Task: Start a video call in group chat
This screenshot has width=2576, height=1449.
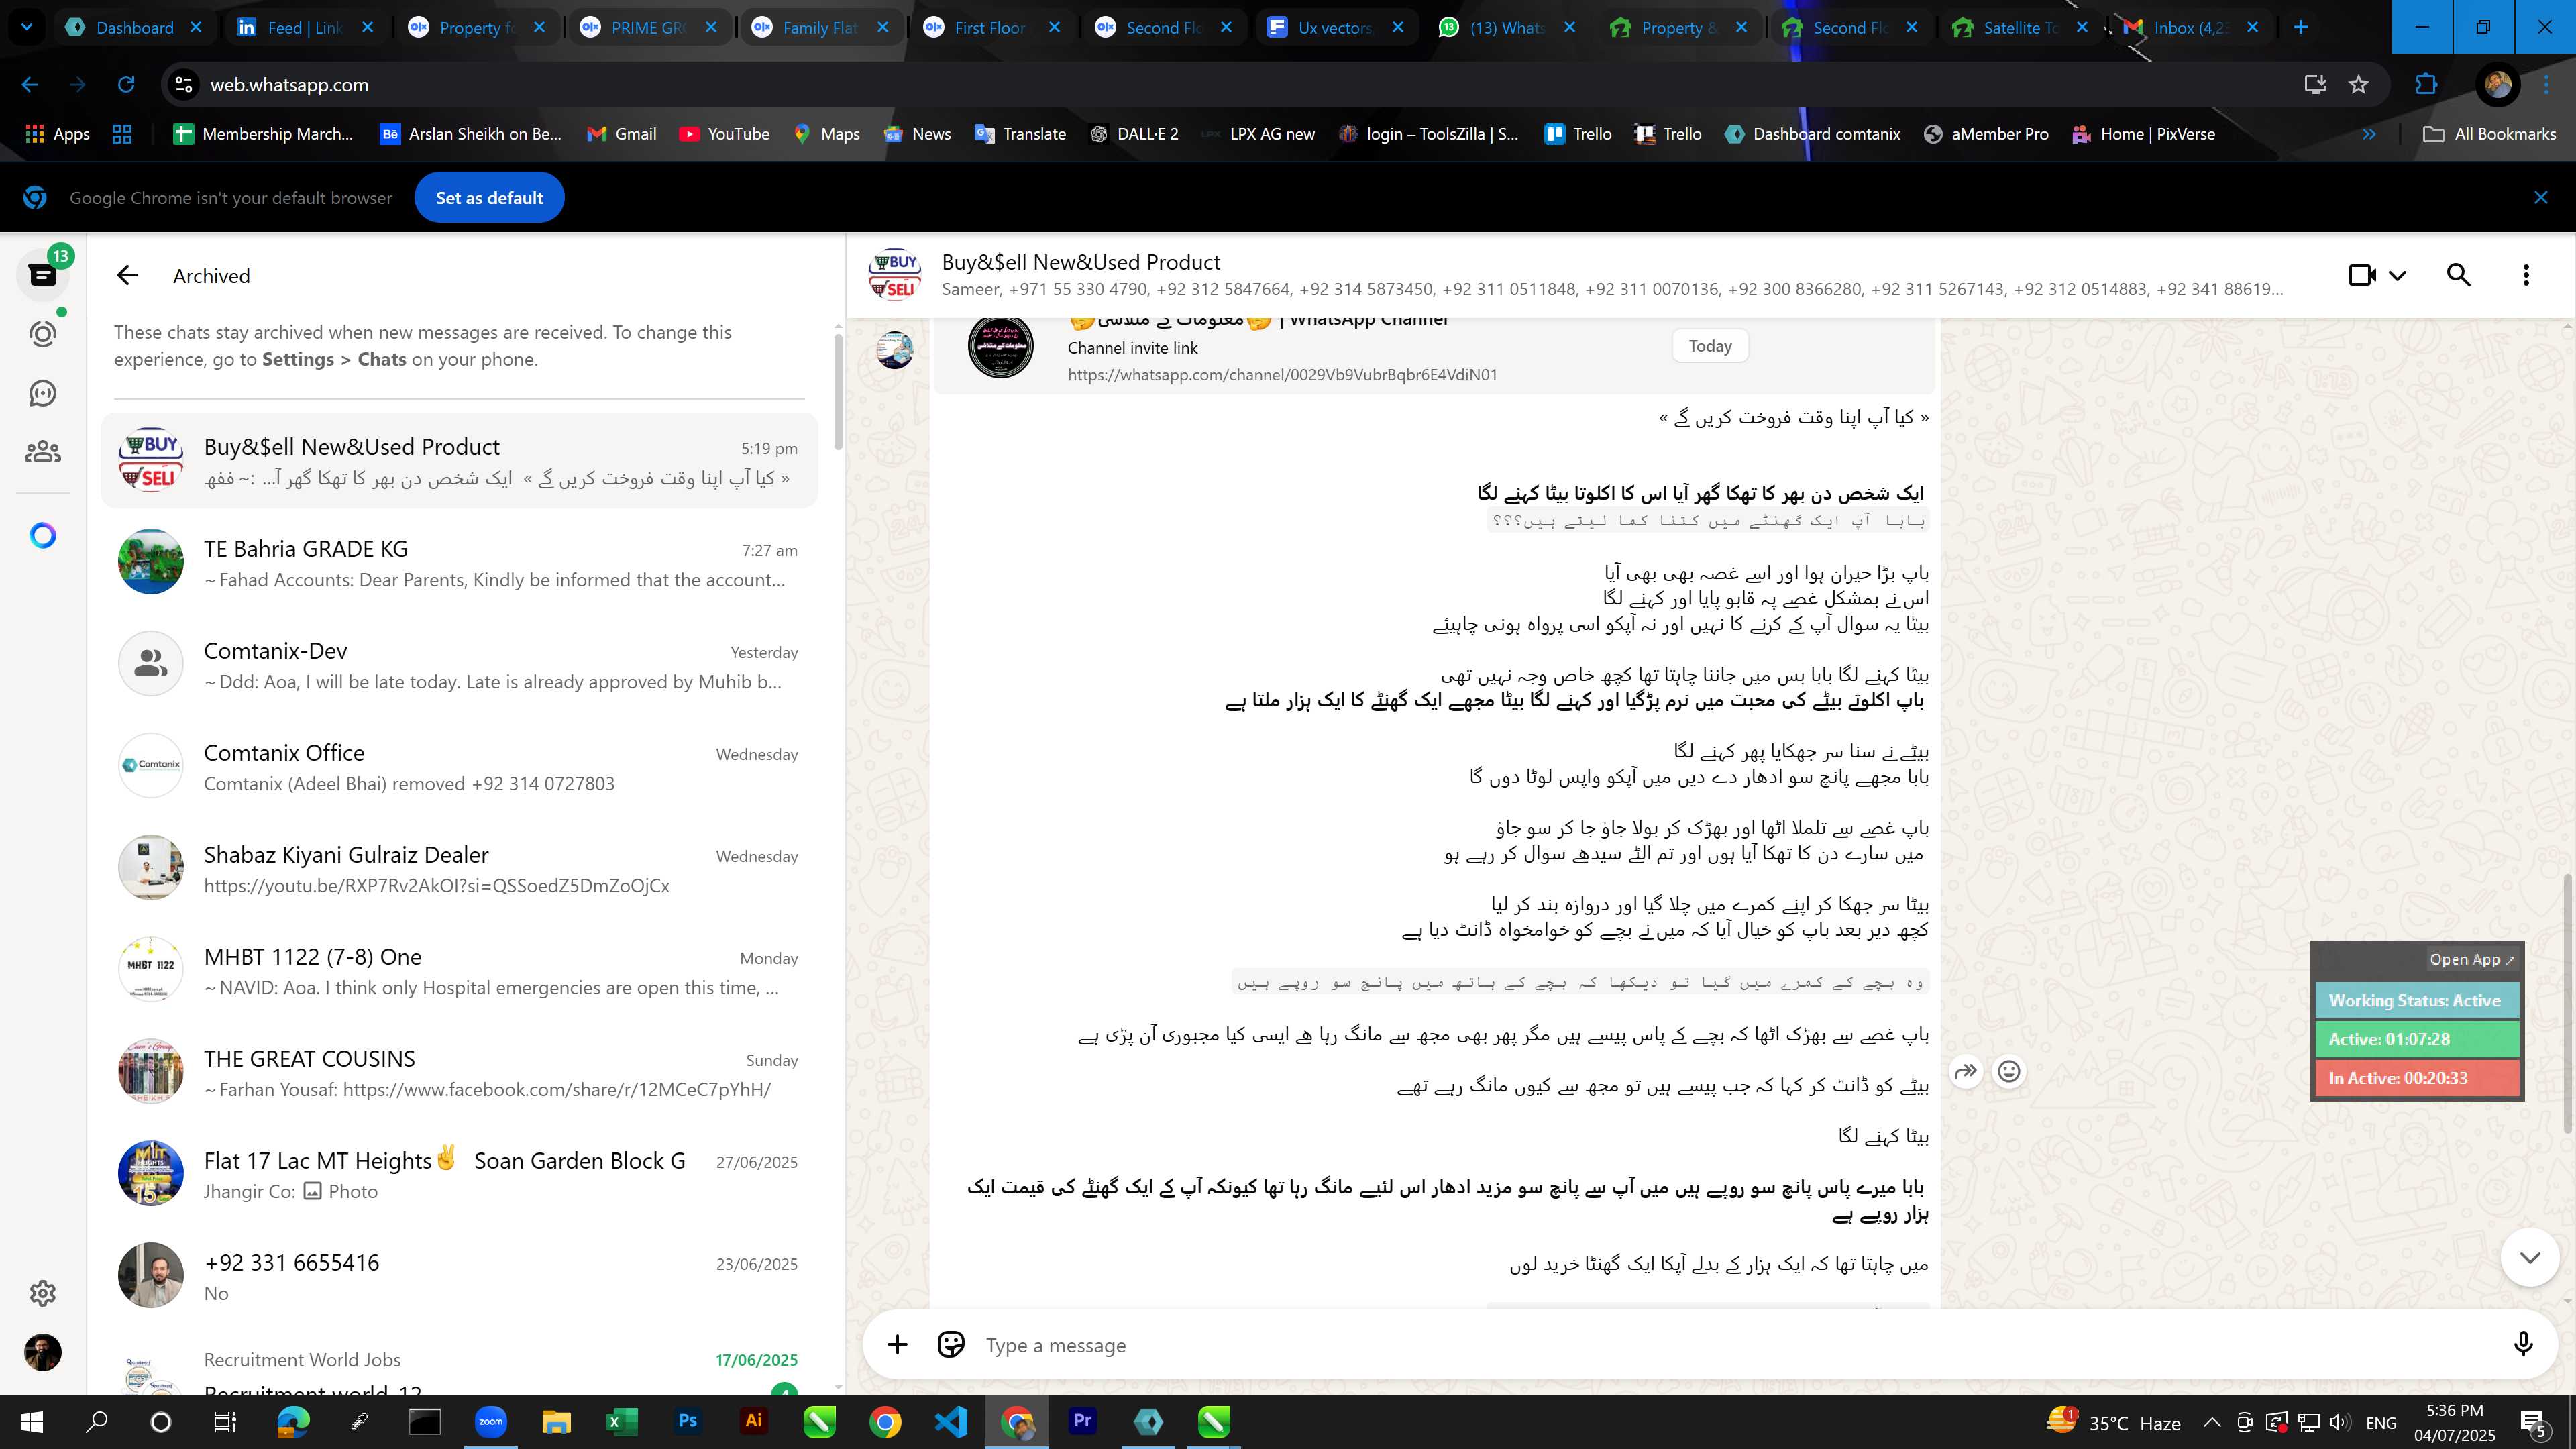Action: (2362, 275)
